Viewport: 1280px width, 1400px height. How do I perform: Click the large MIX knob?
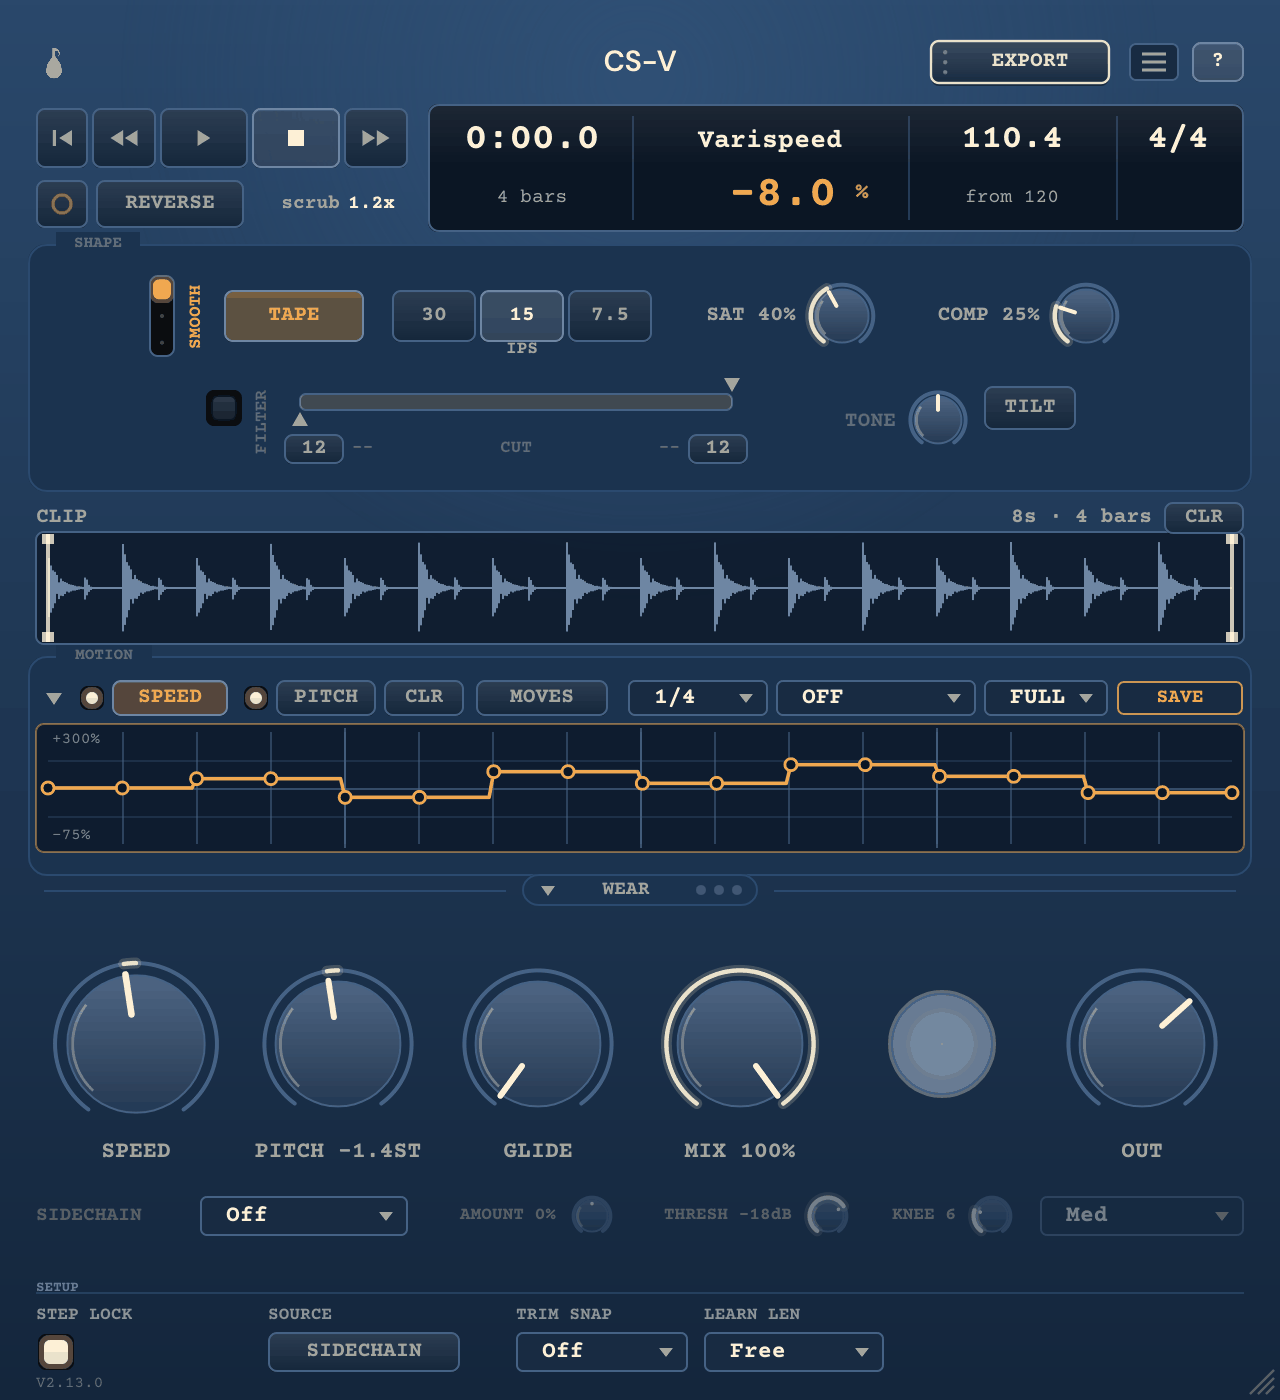740,1042
